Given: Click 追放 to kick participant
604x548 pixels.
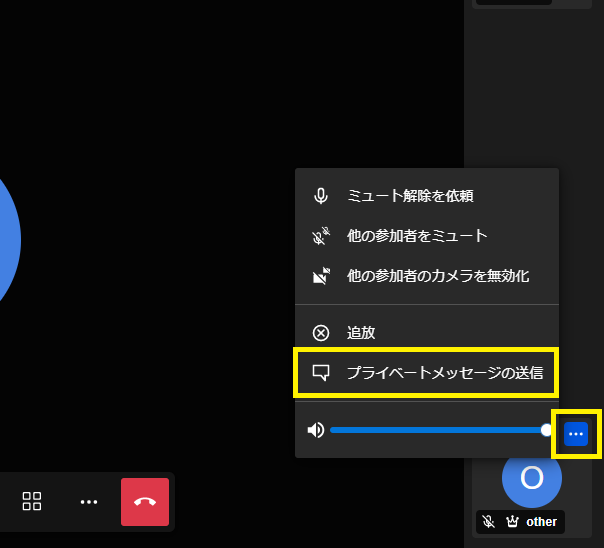Looking at the screenshot, I should pos(427,332).
